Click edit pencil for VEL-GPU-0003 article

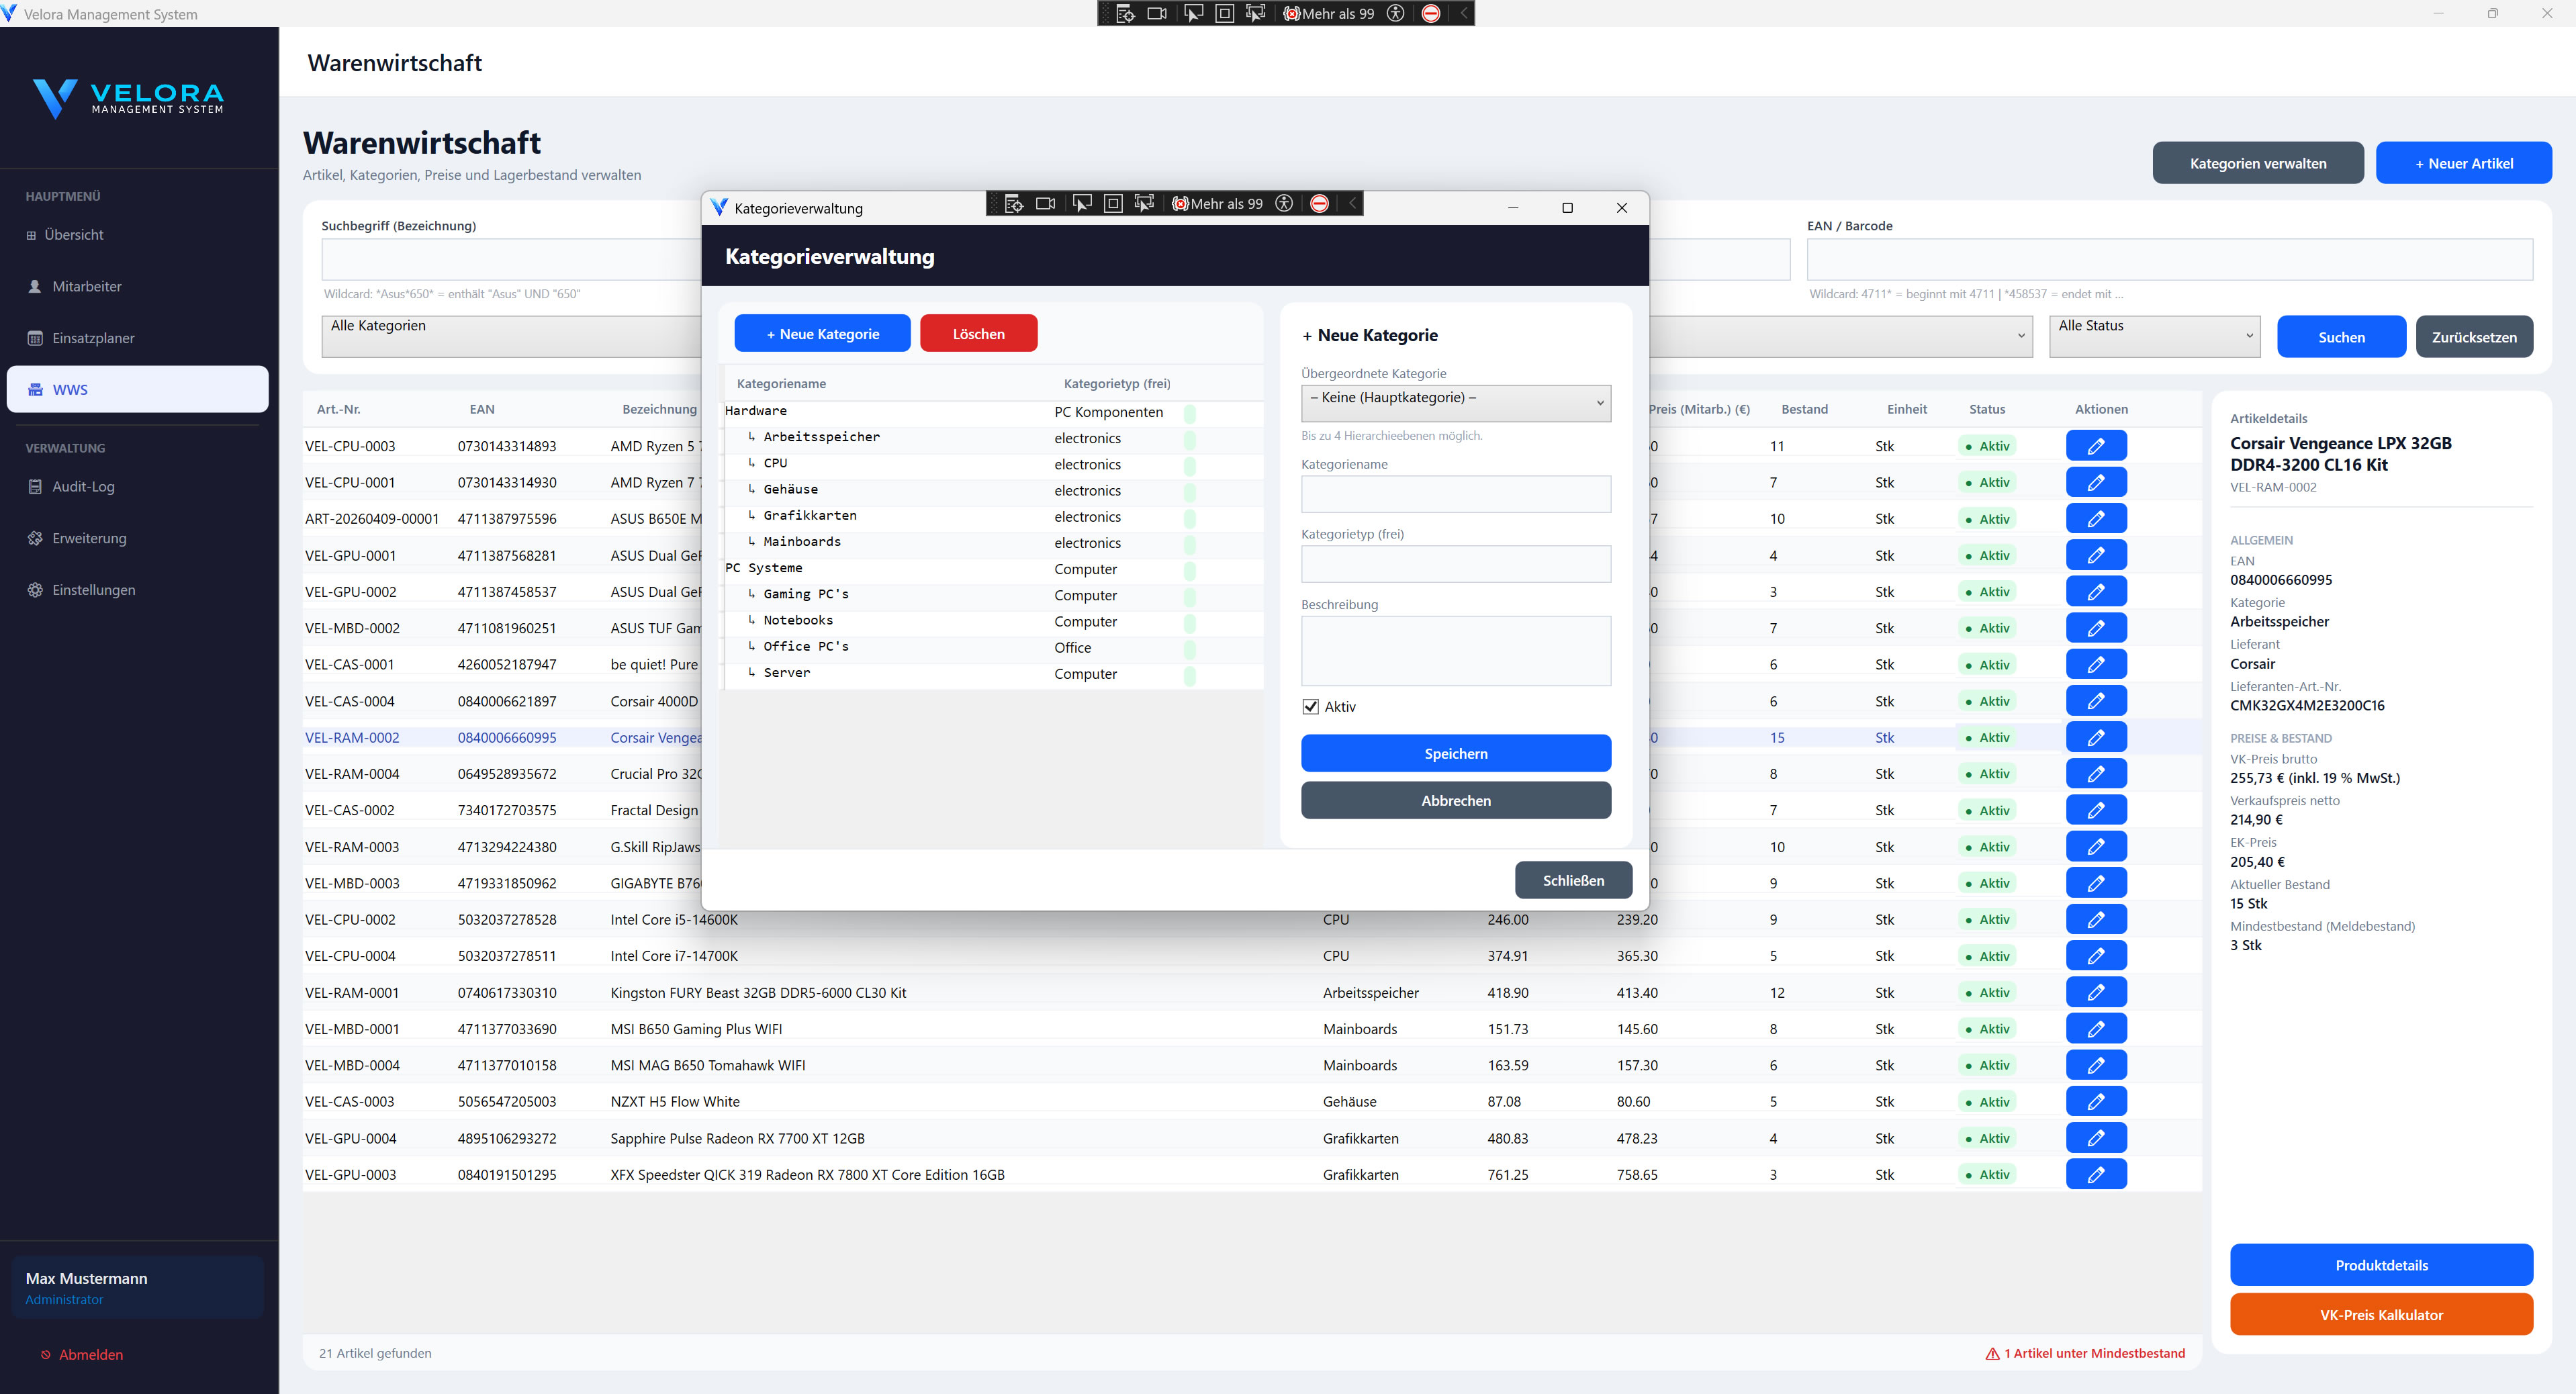point(2096,1174)
